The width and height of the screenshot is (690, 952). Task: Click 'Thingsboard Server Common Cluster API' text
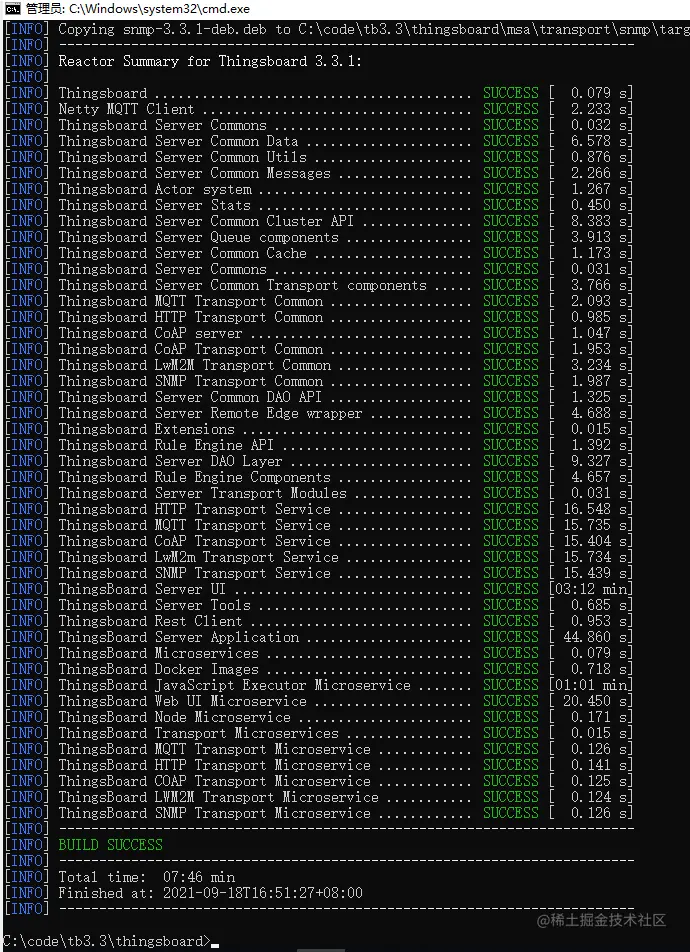pos(206,221)
